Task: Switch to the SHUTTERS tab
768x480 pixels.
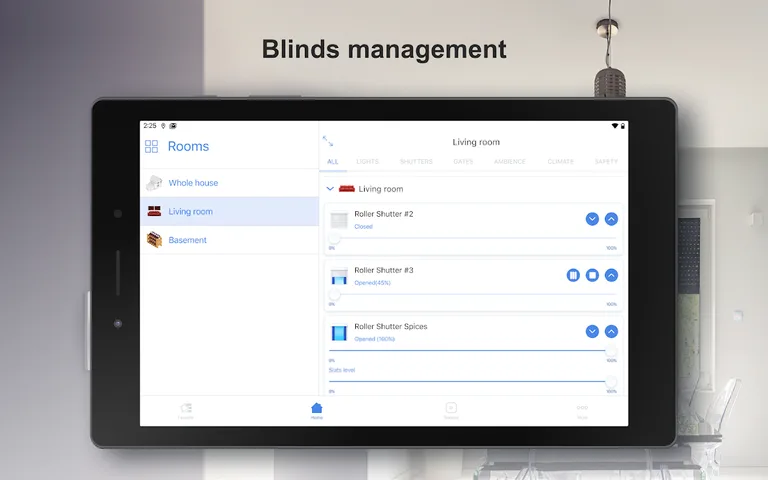Action: [416, 162]
